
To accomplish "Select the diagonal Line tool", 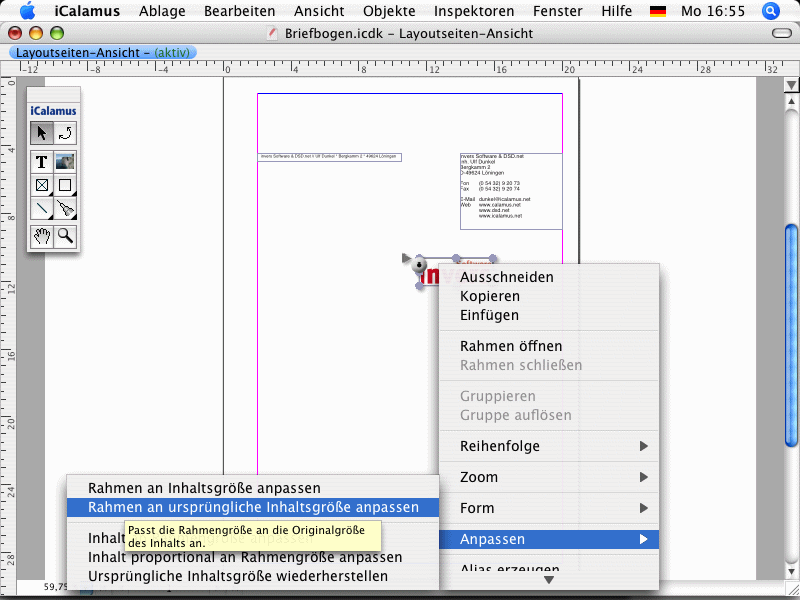I will click(41, 209).
